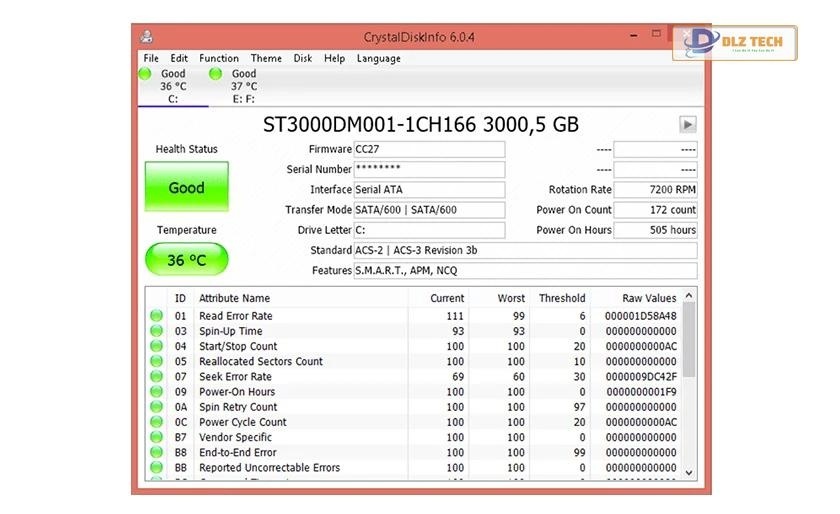Click the Rotation Rate 7200 RPM field
This screenshot has height=514, width=840.
pyautogui.click(x=656, y=189)
